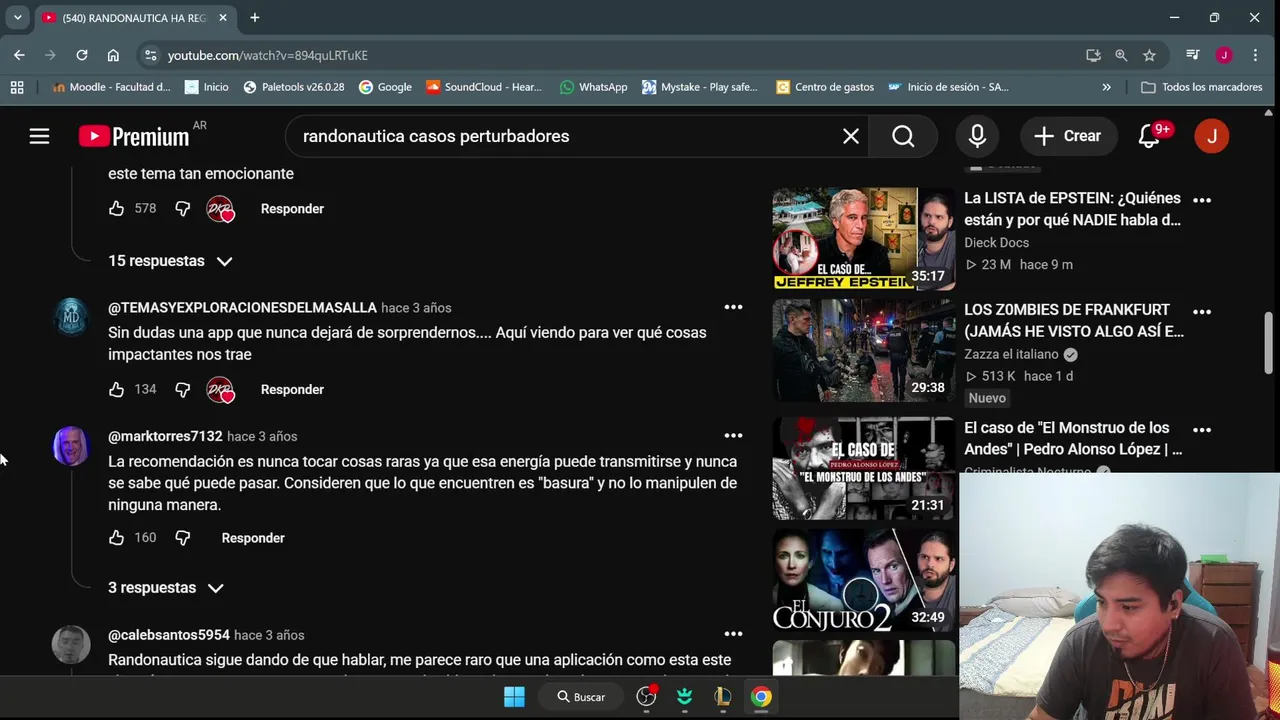Viewport: 1280px width, 720px height.
Task: Click the address bar URL
Action: coord(267,56)
